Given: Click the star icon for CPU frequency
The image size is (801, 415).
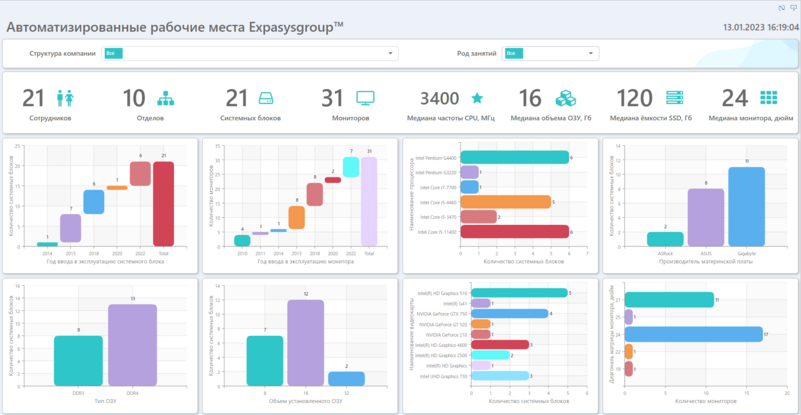Looking at the screenshot, I should click(477, 98).
